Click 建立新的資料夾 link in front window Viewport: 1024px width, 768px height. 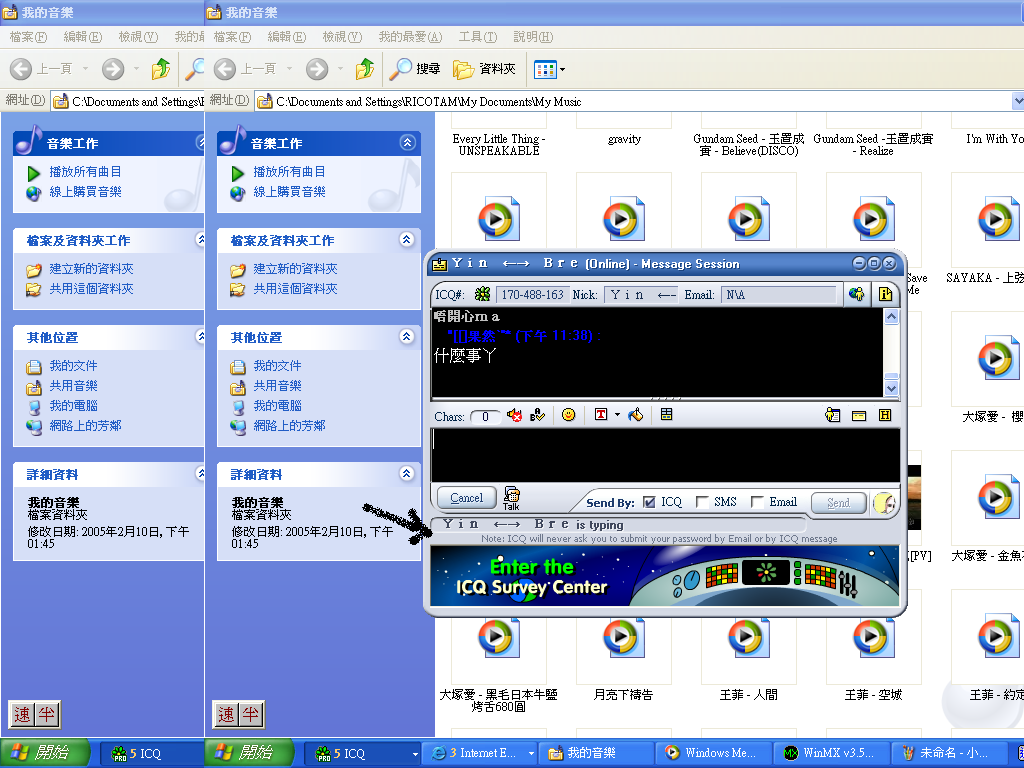point(295,269)
